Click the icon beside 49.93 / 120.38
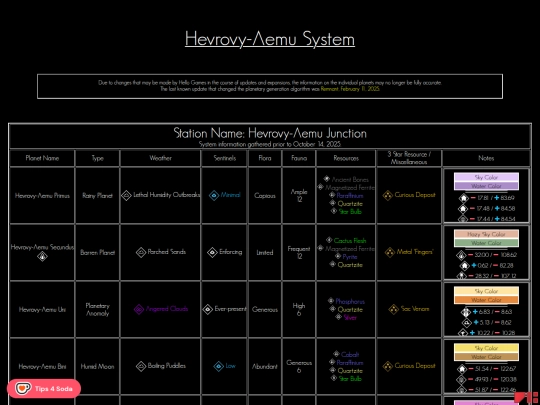The width and height of the screenshot is (540, 405). coord(462,380)
